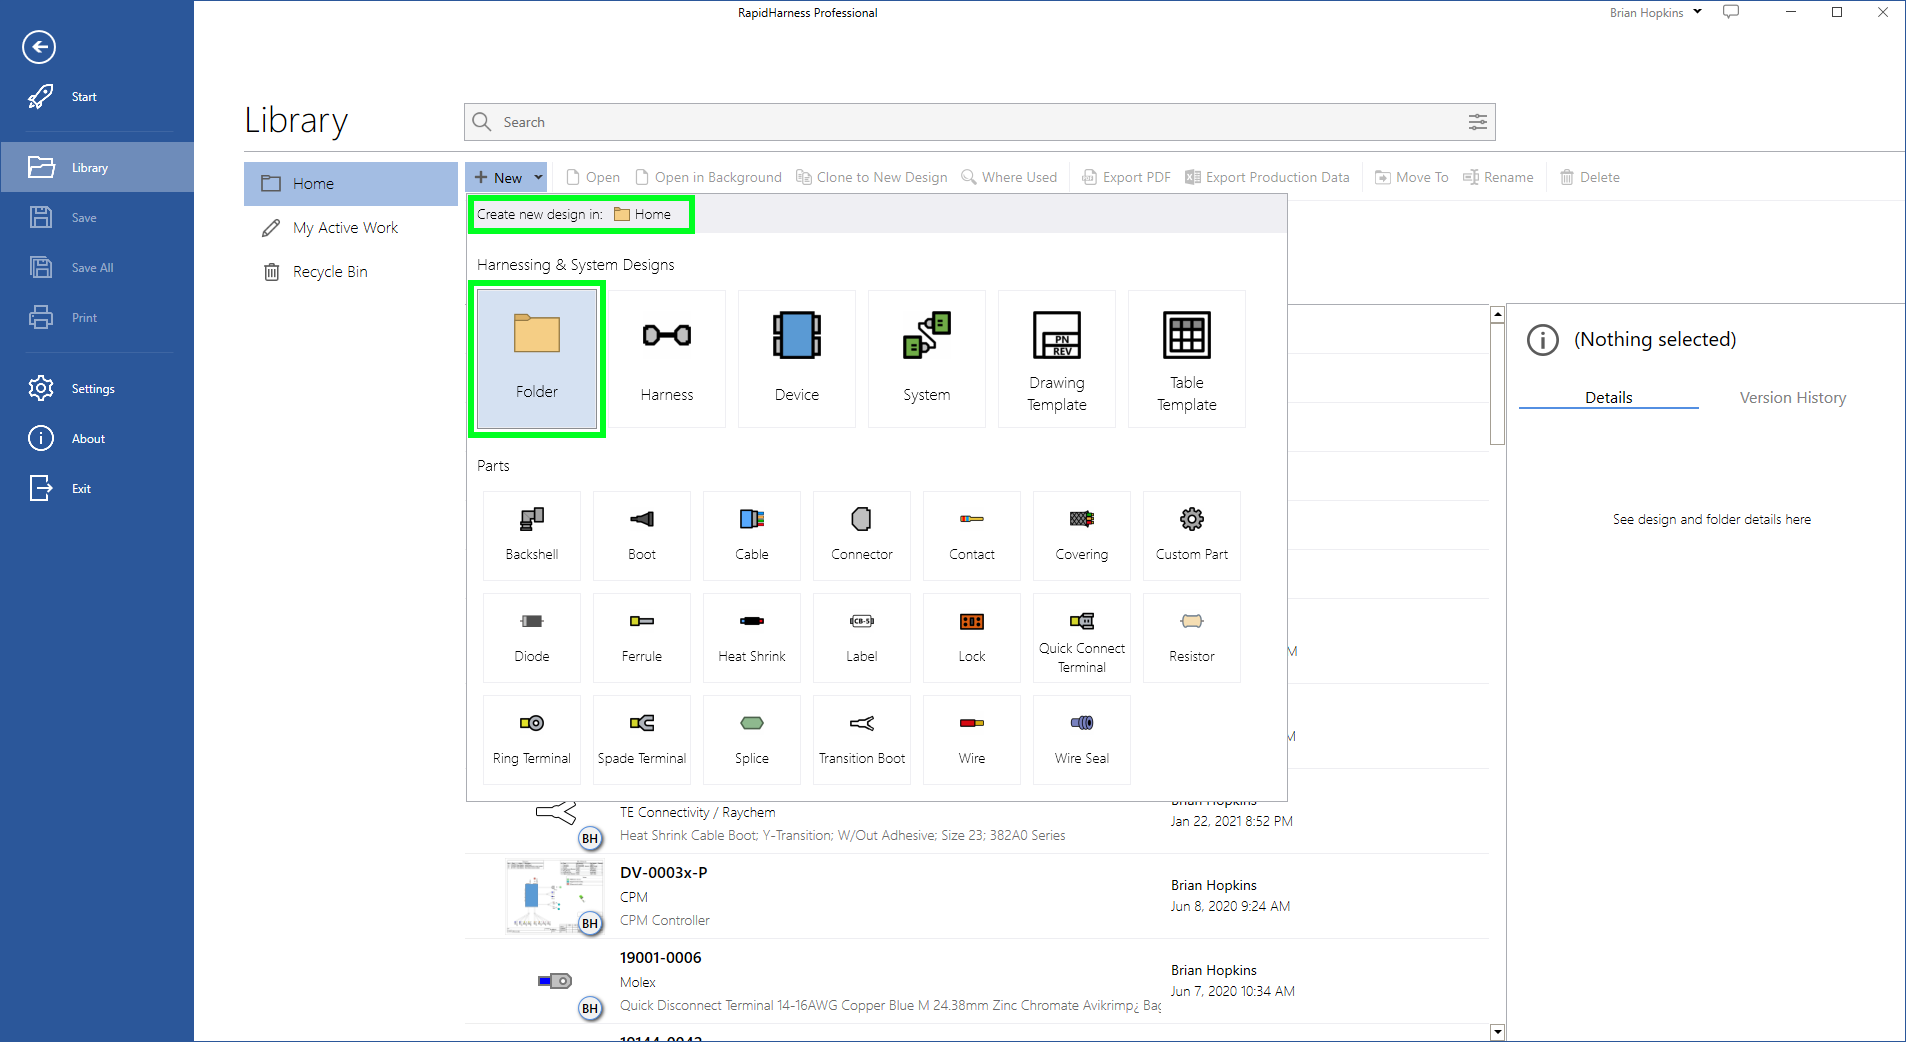1906x1042 pixels.
Task: Expand the New dropdown arrow
Action: [x=538, y=177]
